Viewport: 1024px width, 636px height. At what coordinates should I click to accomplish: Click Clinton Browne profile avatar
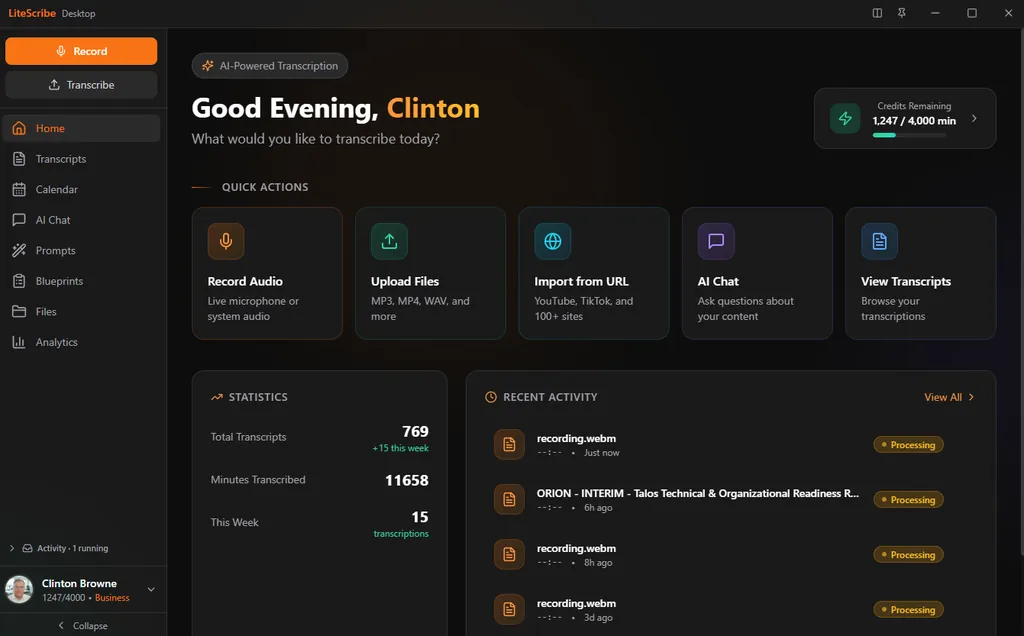pyautogui.click(x=19, y=590)
